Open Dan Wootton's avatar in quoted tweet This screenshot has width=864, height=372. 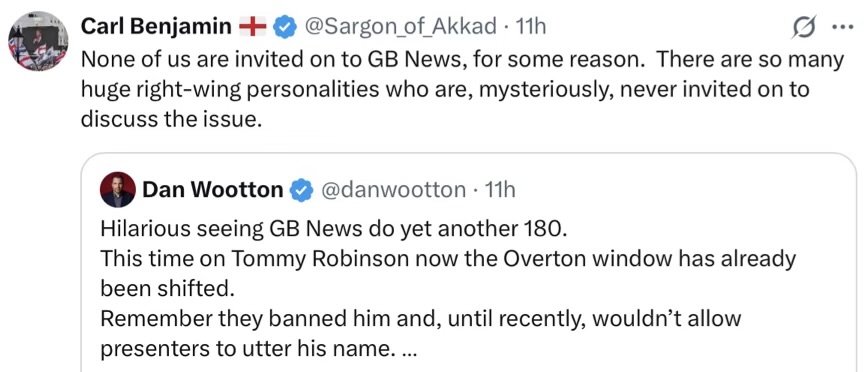tap(117, 190)
